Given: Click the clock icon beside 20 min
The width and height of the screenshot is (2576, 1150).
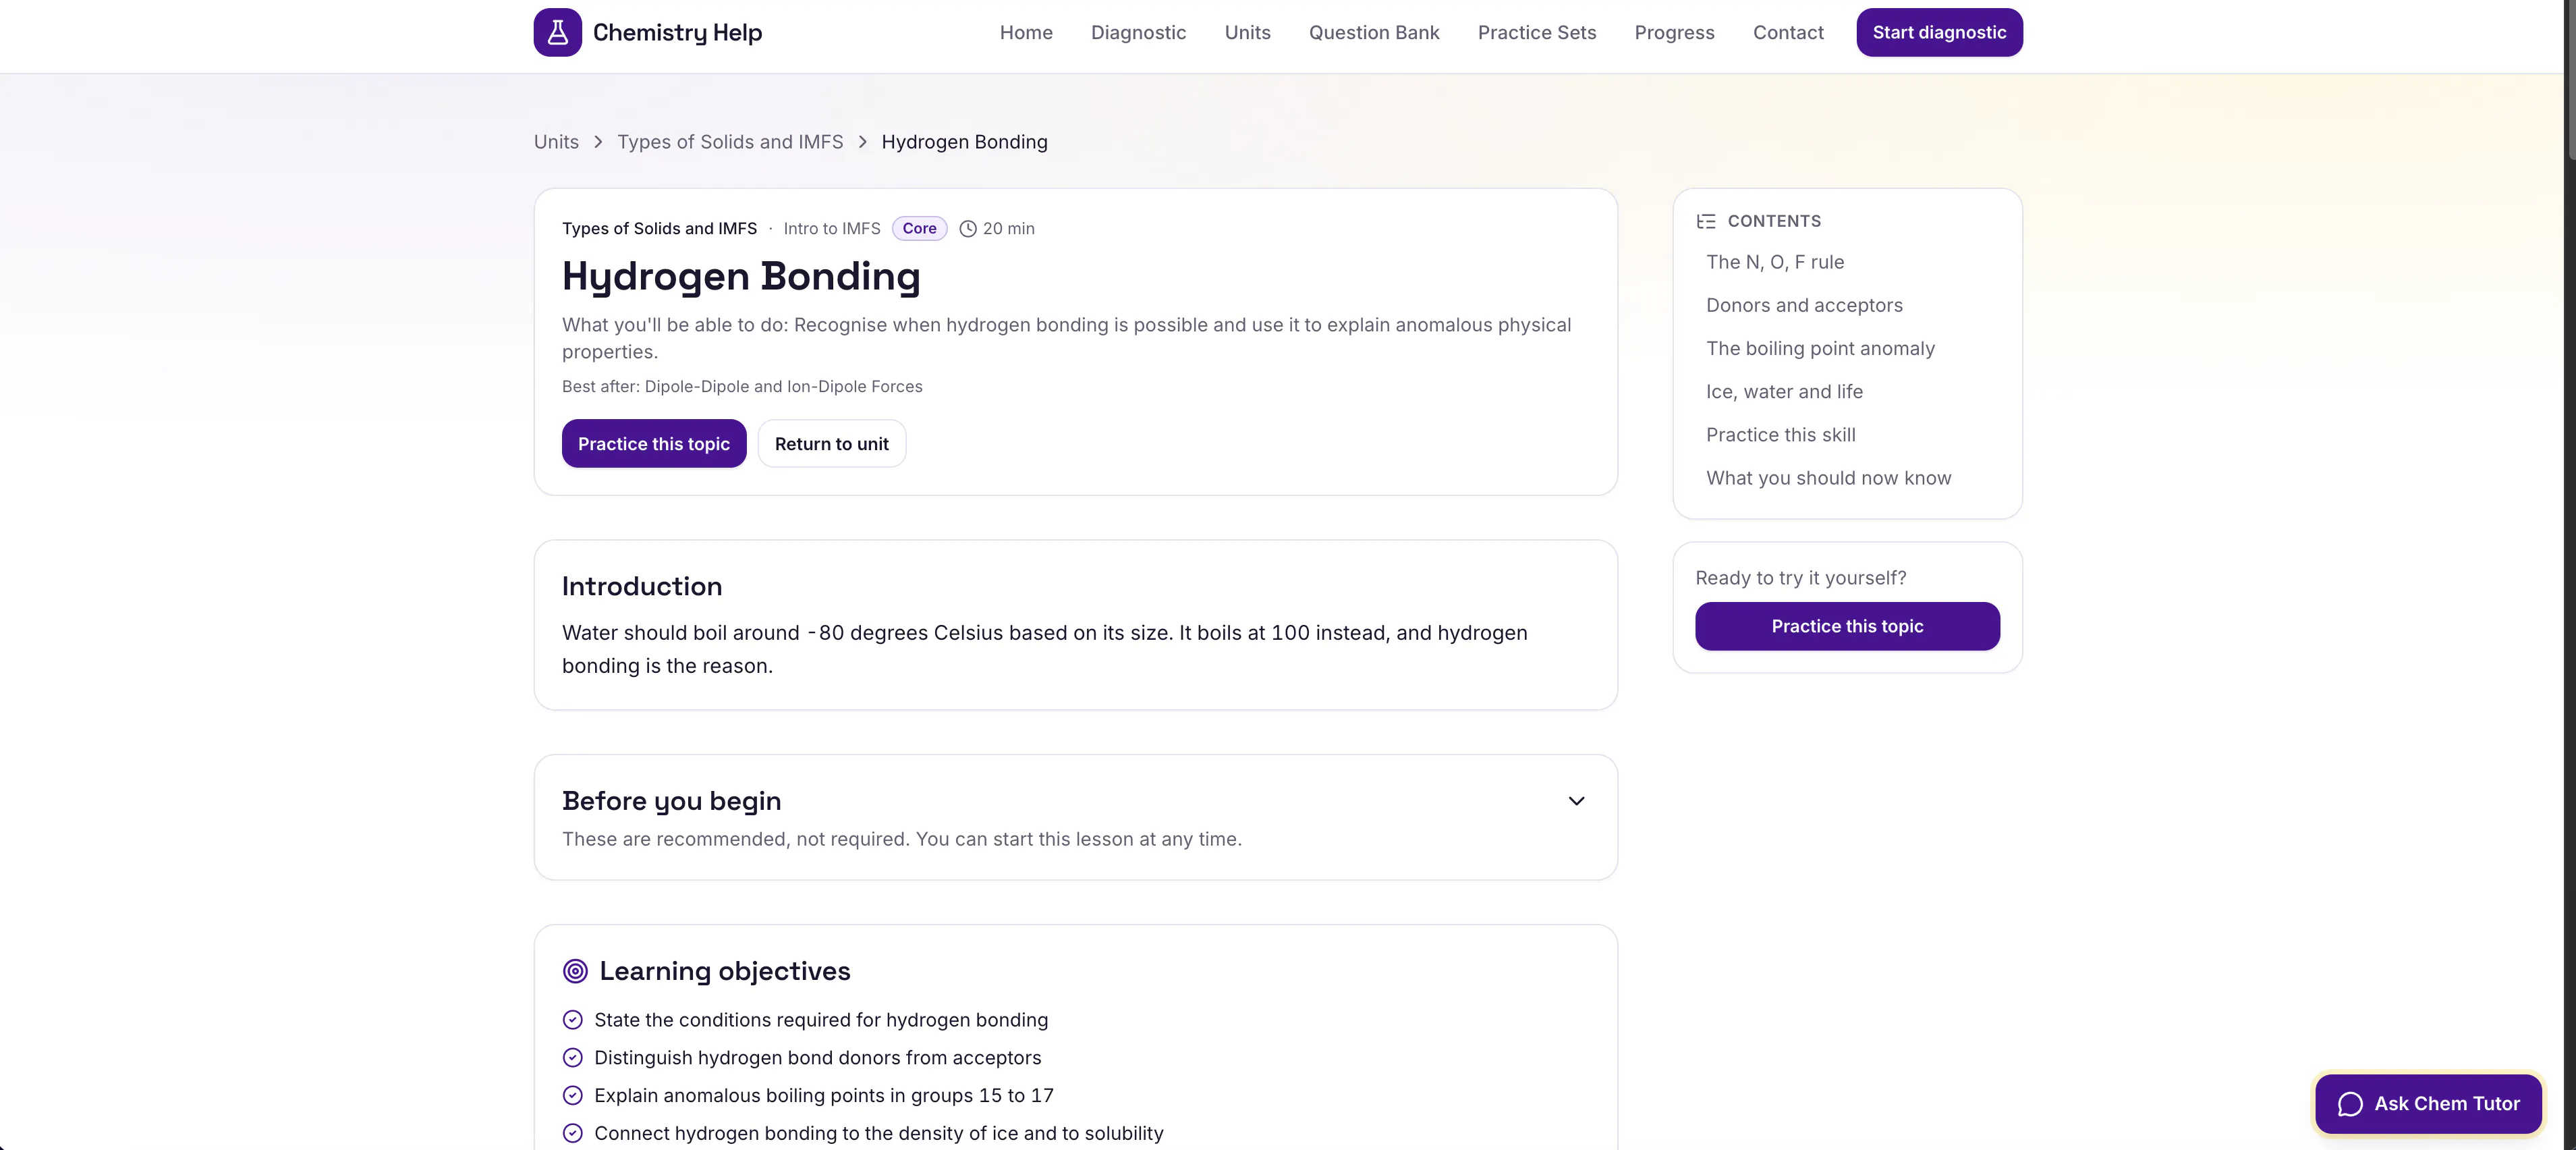Looking at the screenshot, I should tap(967, 229).
